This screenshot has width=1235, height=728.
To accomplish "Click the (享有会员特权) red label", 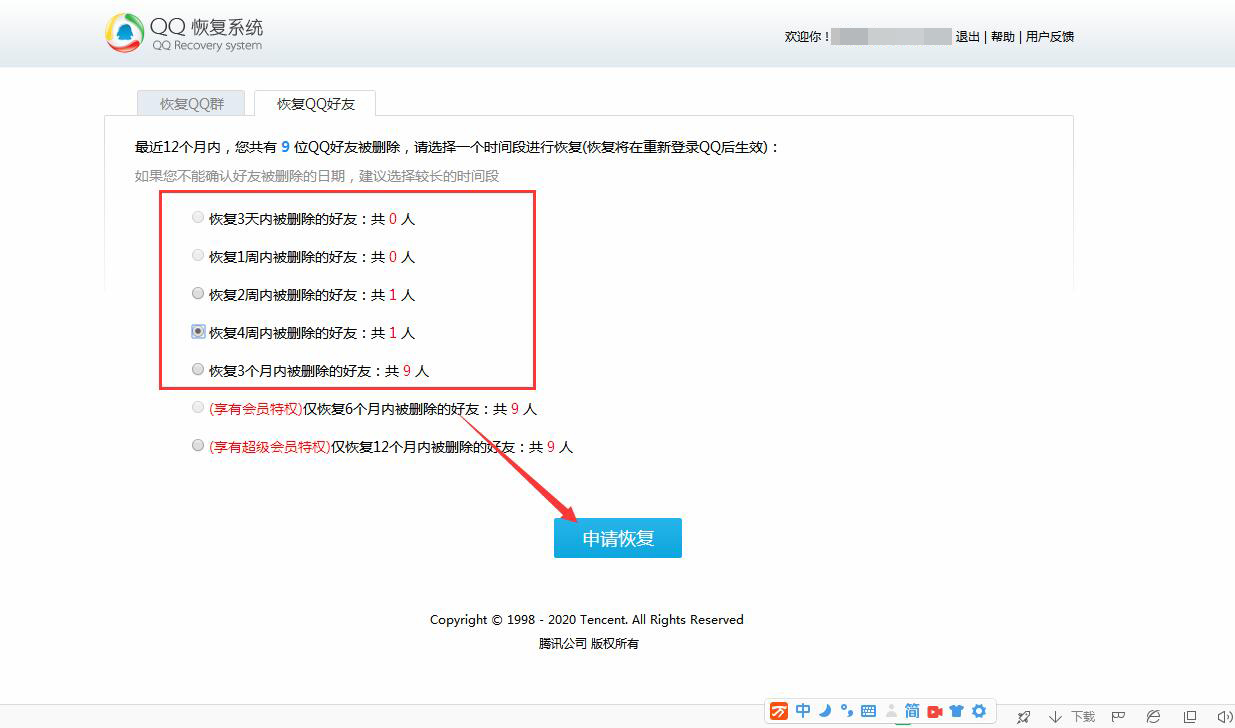I will (255, 409).
